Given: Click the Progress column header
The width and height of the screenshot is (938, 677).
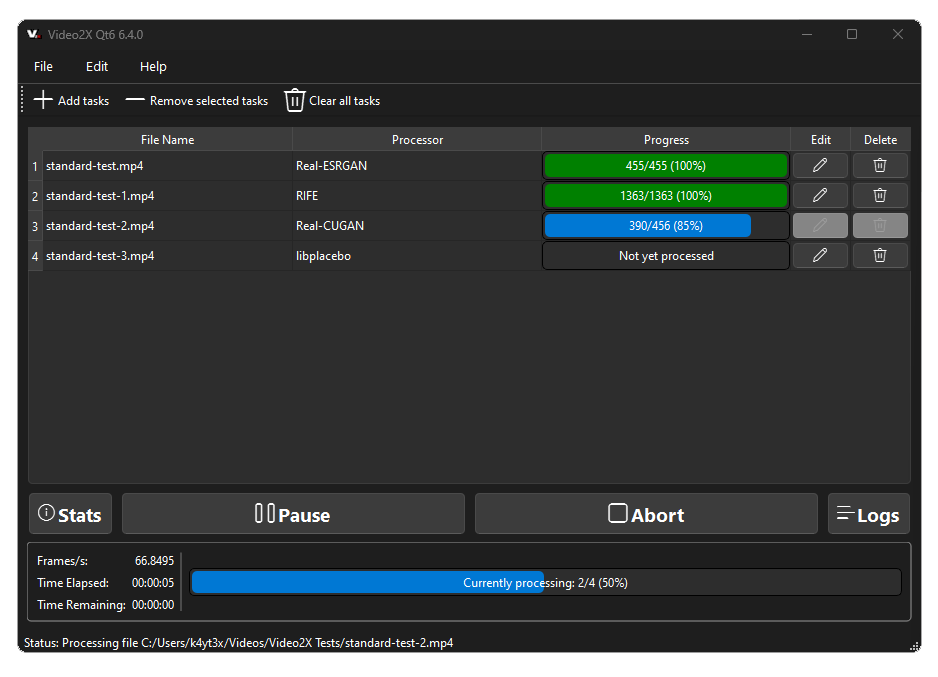Looking at the screenshot, I should click(x=665, y=139).
